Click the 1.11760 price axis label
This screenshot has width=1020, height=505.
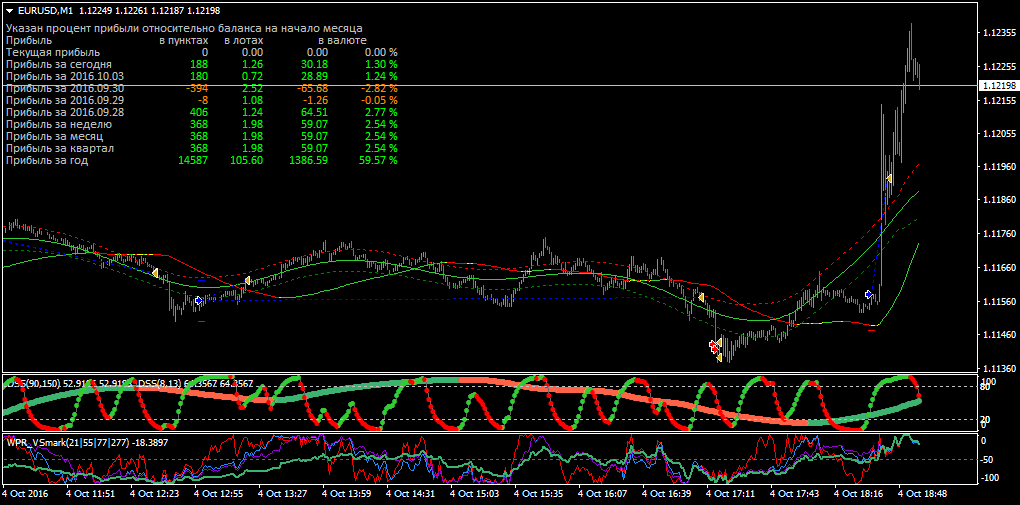tap(999, 233)
